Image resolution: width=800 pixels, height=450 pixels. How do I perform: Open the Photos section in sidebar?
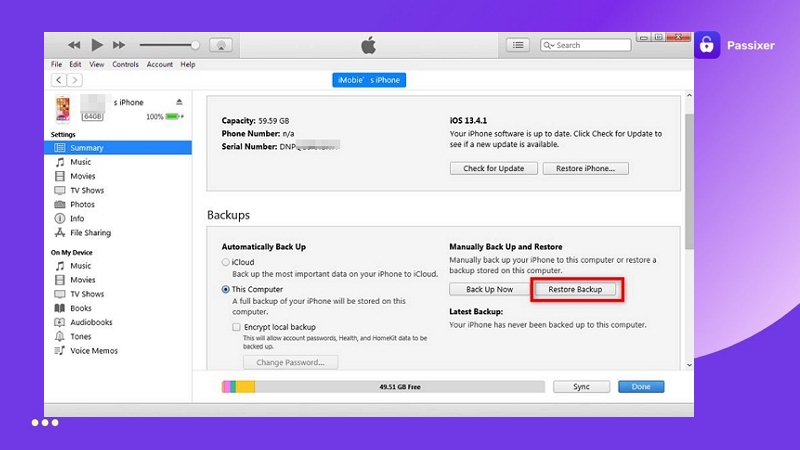click(x=82, y=204)
